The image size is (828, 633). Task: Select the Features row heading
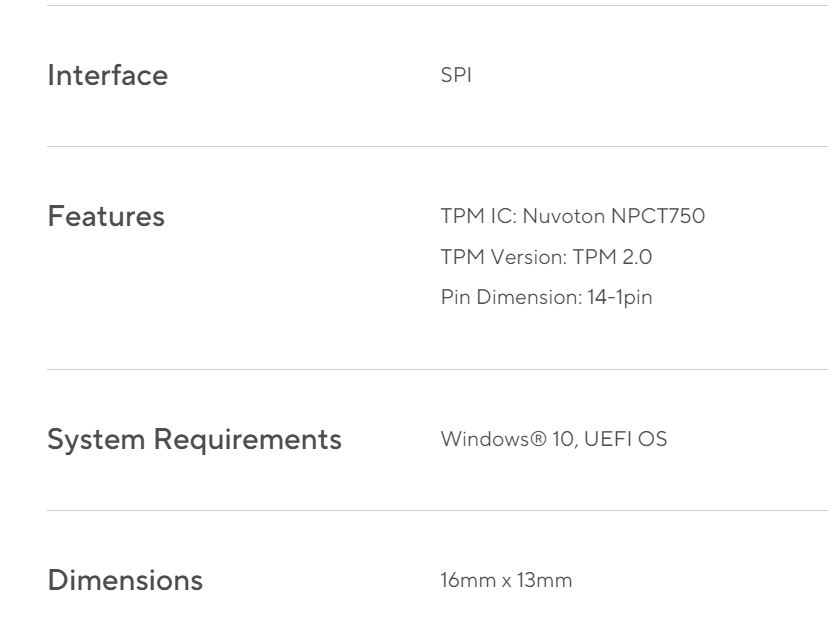106,217
